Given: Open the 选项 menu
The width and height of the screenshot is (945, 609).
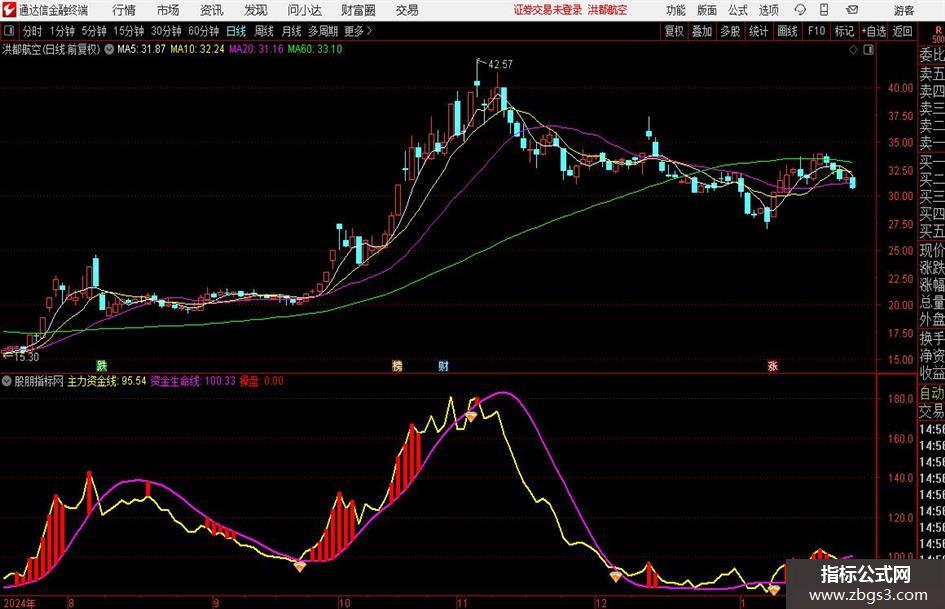Looking at the screenshot, I should (x=768, y=10).
